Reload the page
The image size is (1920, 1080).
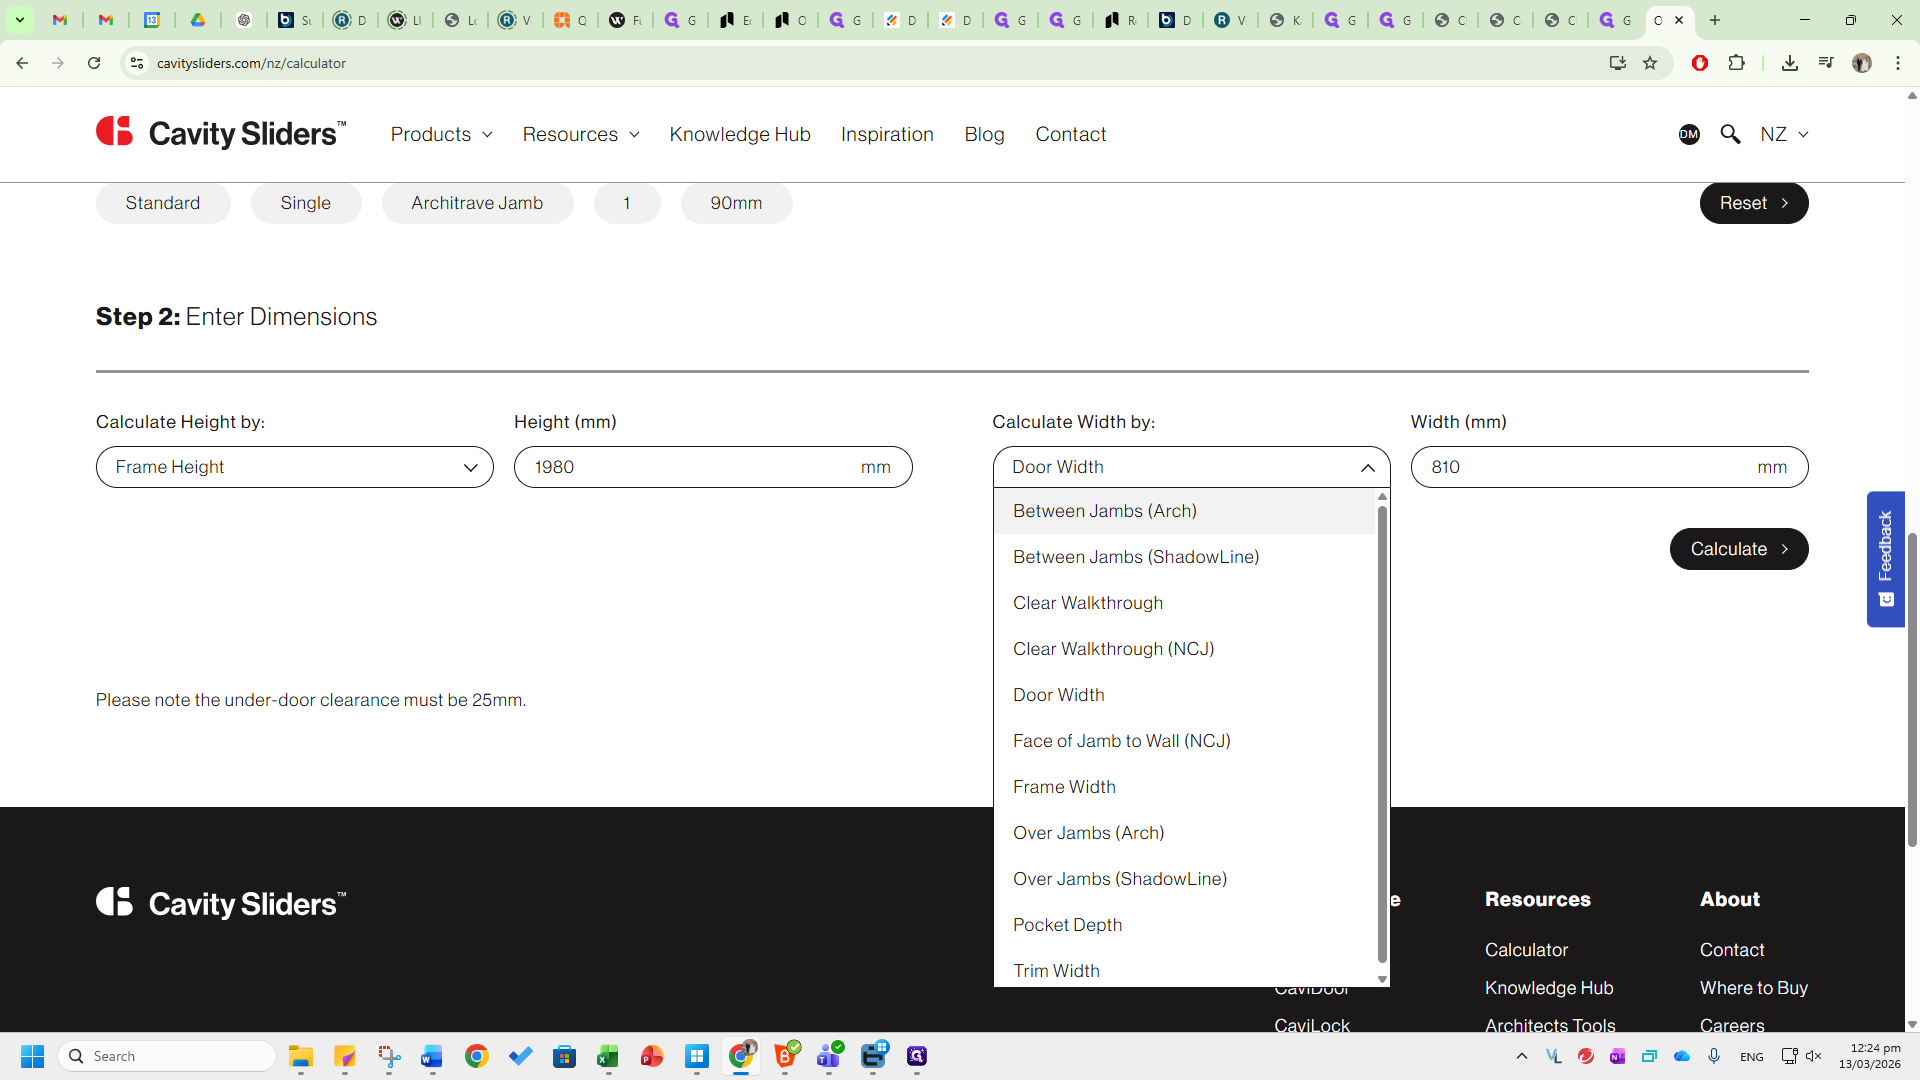pos(94,63)
